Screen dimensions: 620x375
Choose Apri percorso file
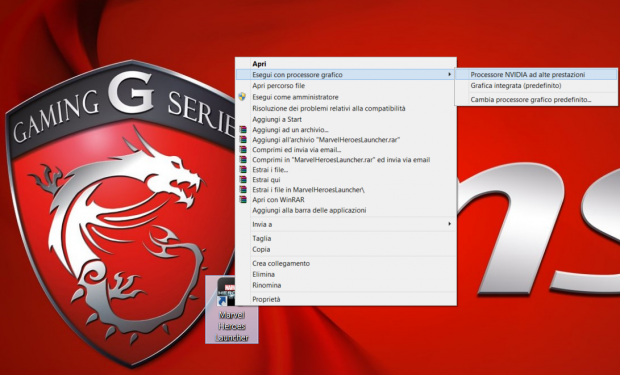pyautogui.click(x=346, y=85)
